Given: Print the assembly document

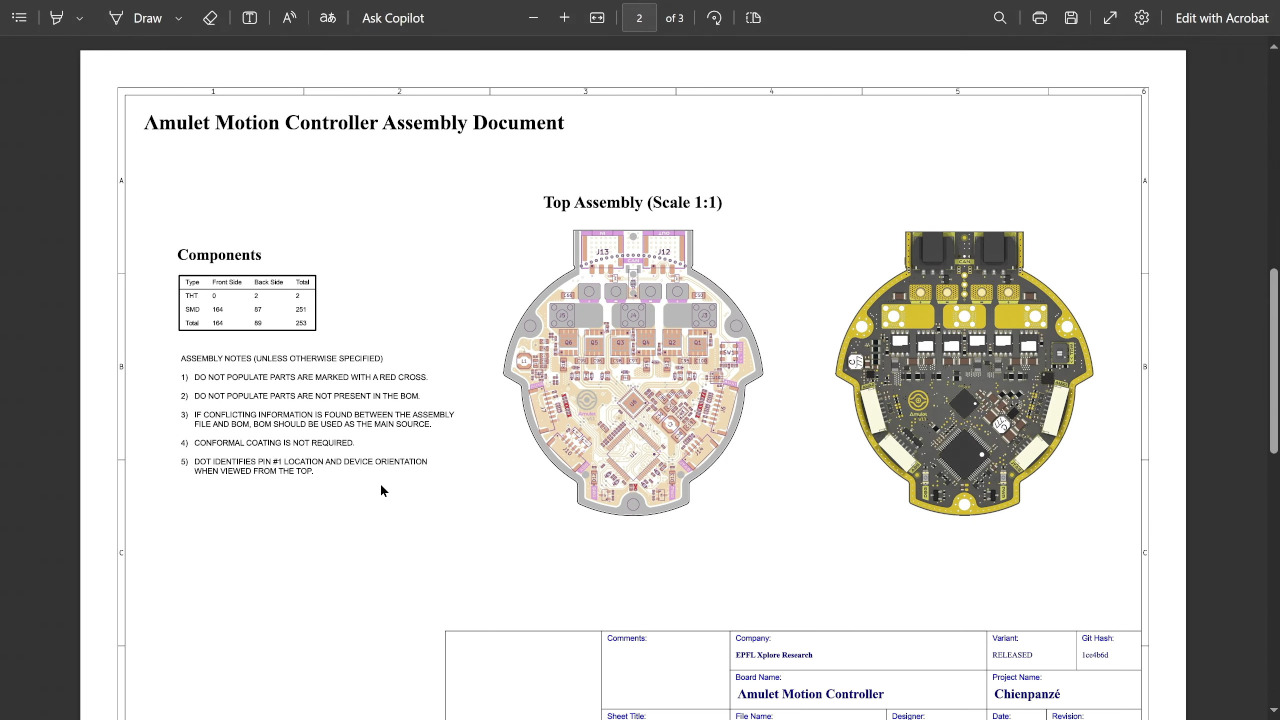Looking at the screenshot, I should click(x=1040, y=17).
